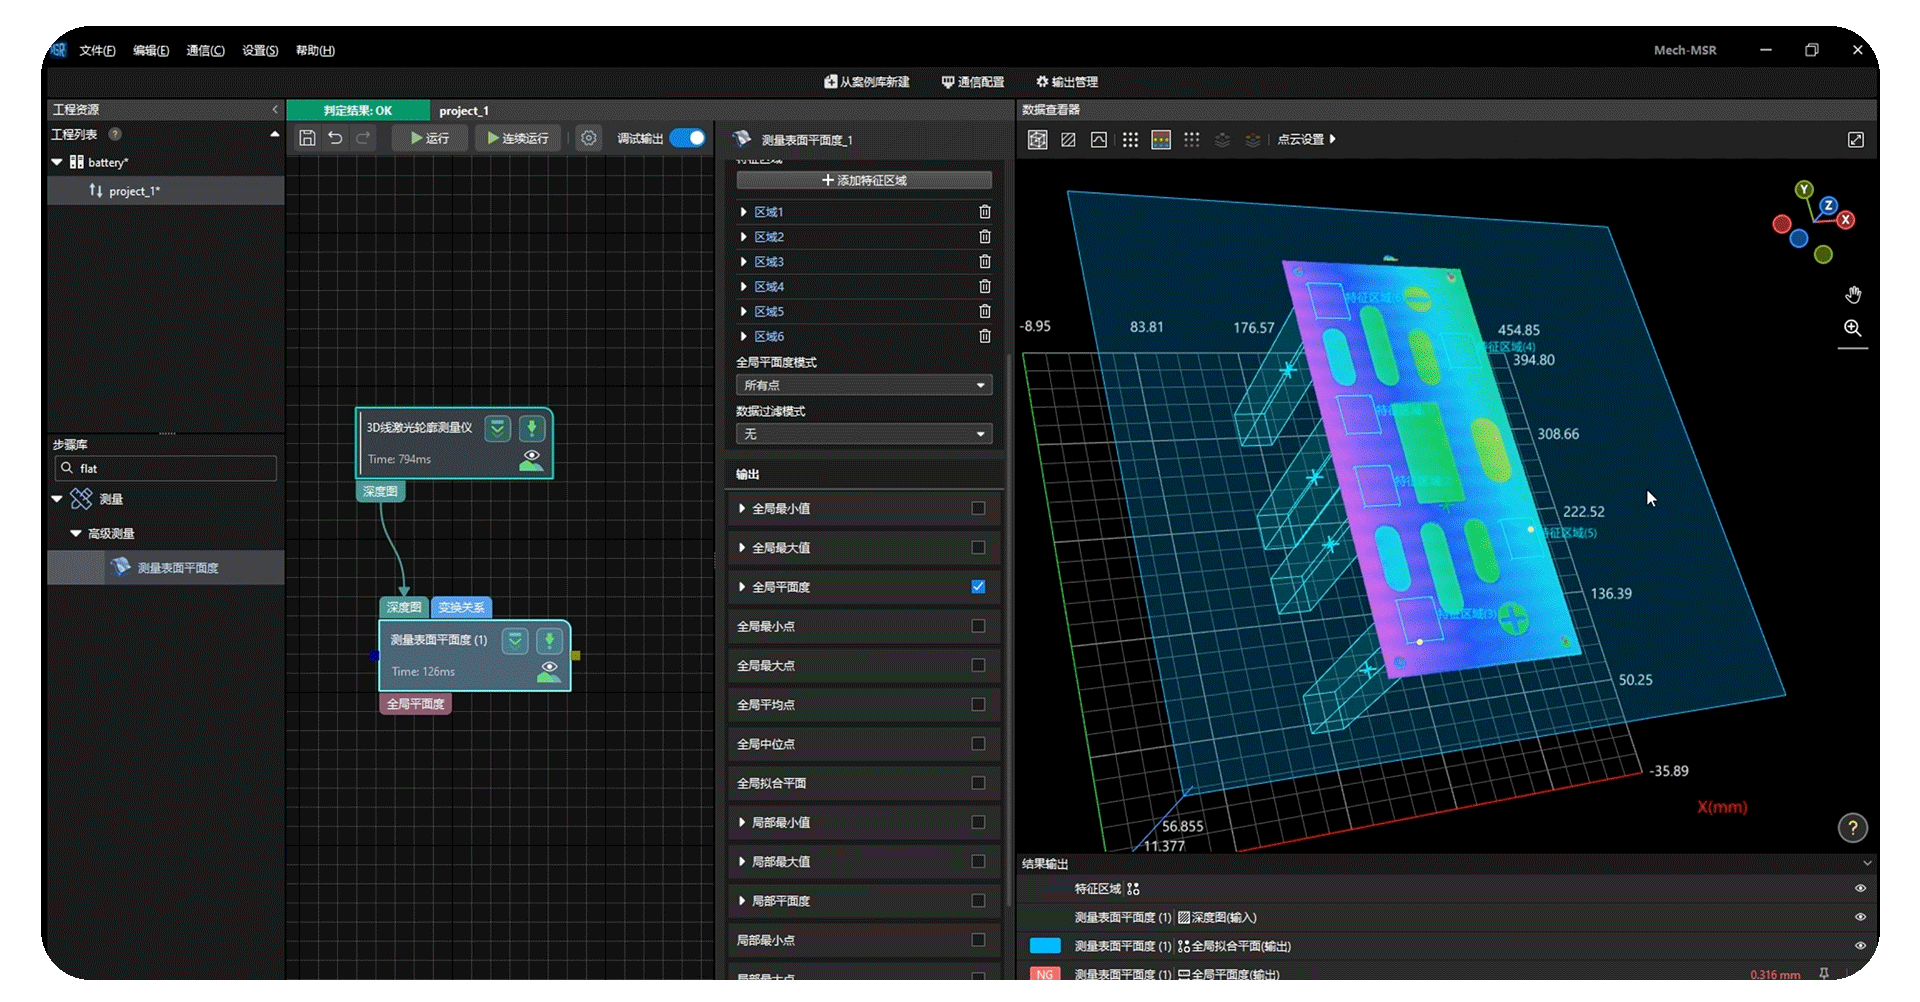Viewport: 1920px width, 1002px height.
Task: Open the 帮助(H) menu
Action: [x=315, y=51]
